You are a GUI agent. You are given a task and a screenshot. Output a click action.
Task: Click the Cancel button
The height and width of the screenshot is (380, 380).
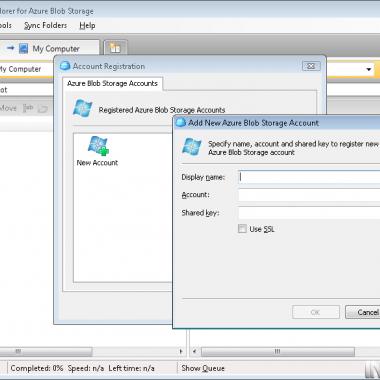pyautogui.click(x=363, y=312)
